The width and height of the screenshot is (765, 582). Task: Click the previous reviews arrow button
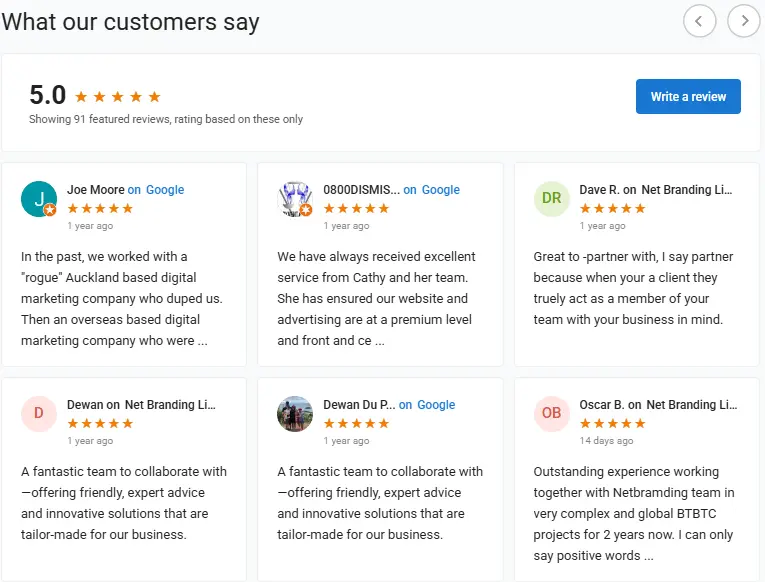(700, 20)
